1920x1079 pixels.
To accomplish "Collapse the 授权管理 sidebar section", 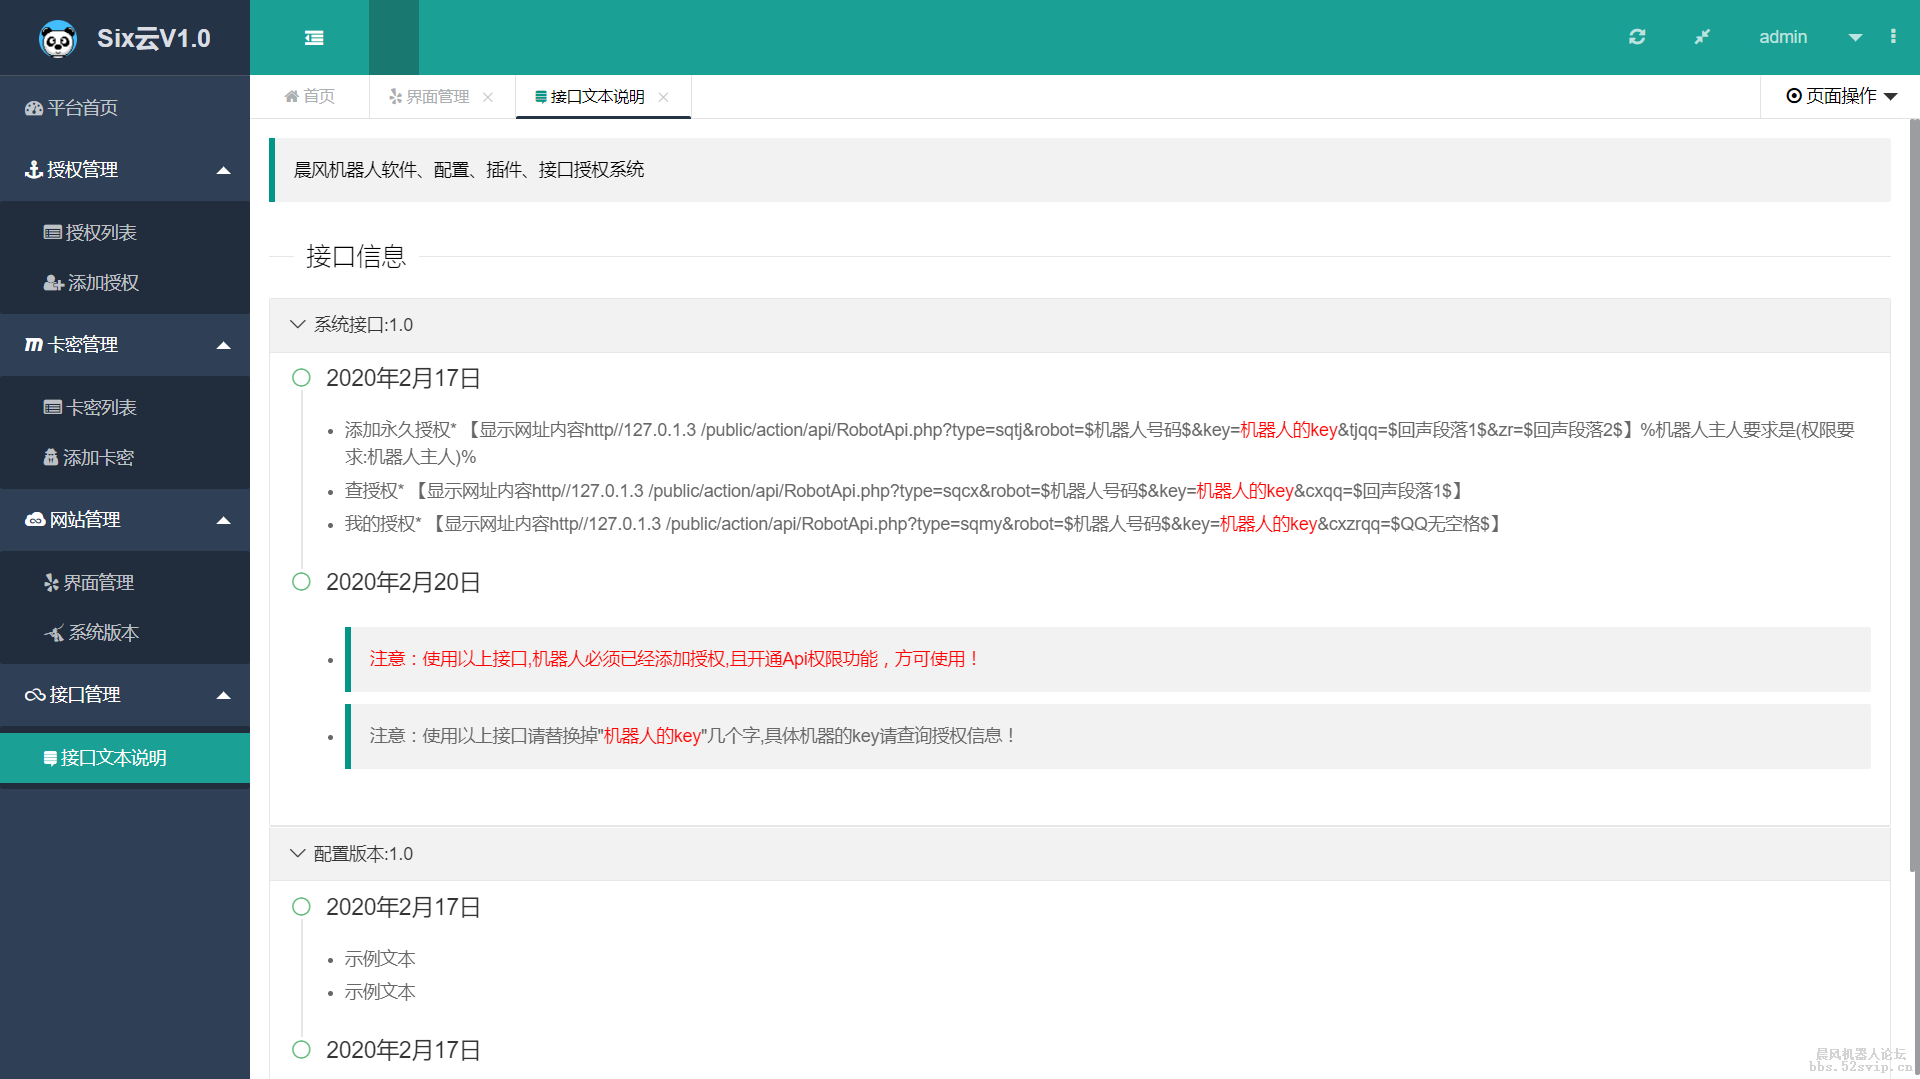I will [223, 170].
